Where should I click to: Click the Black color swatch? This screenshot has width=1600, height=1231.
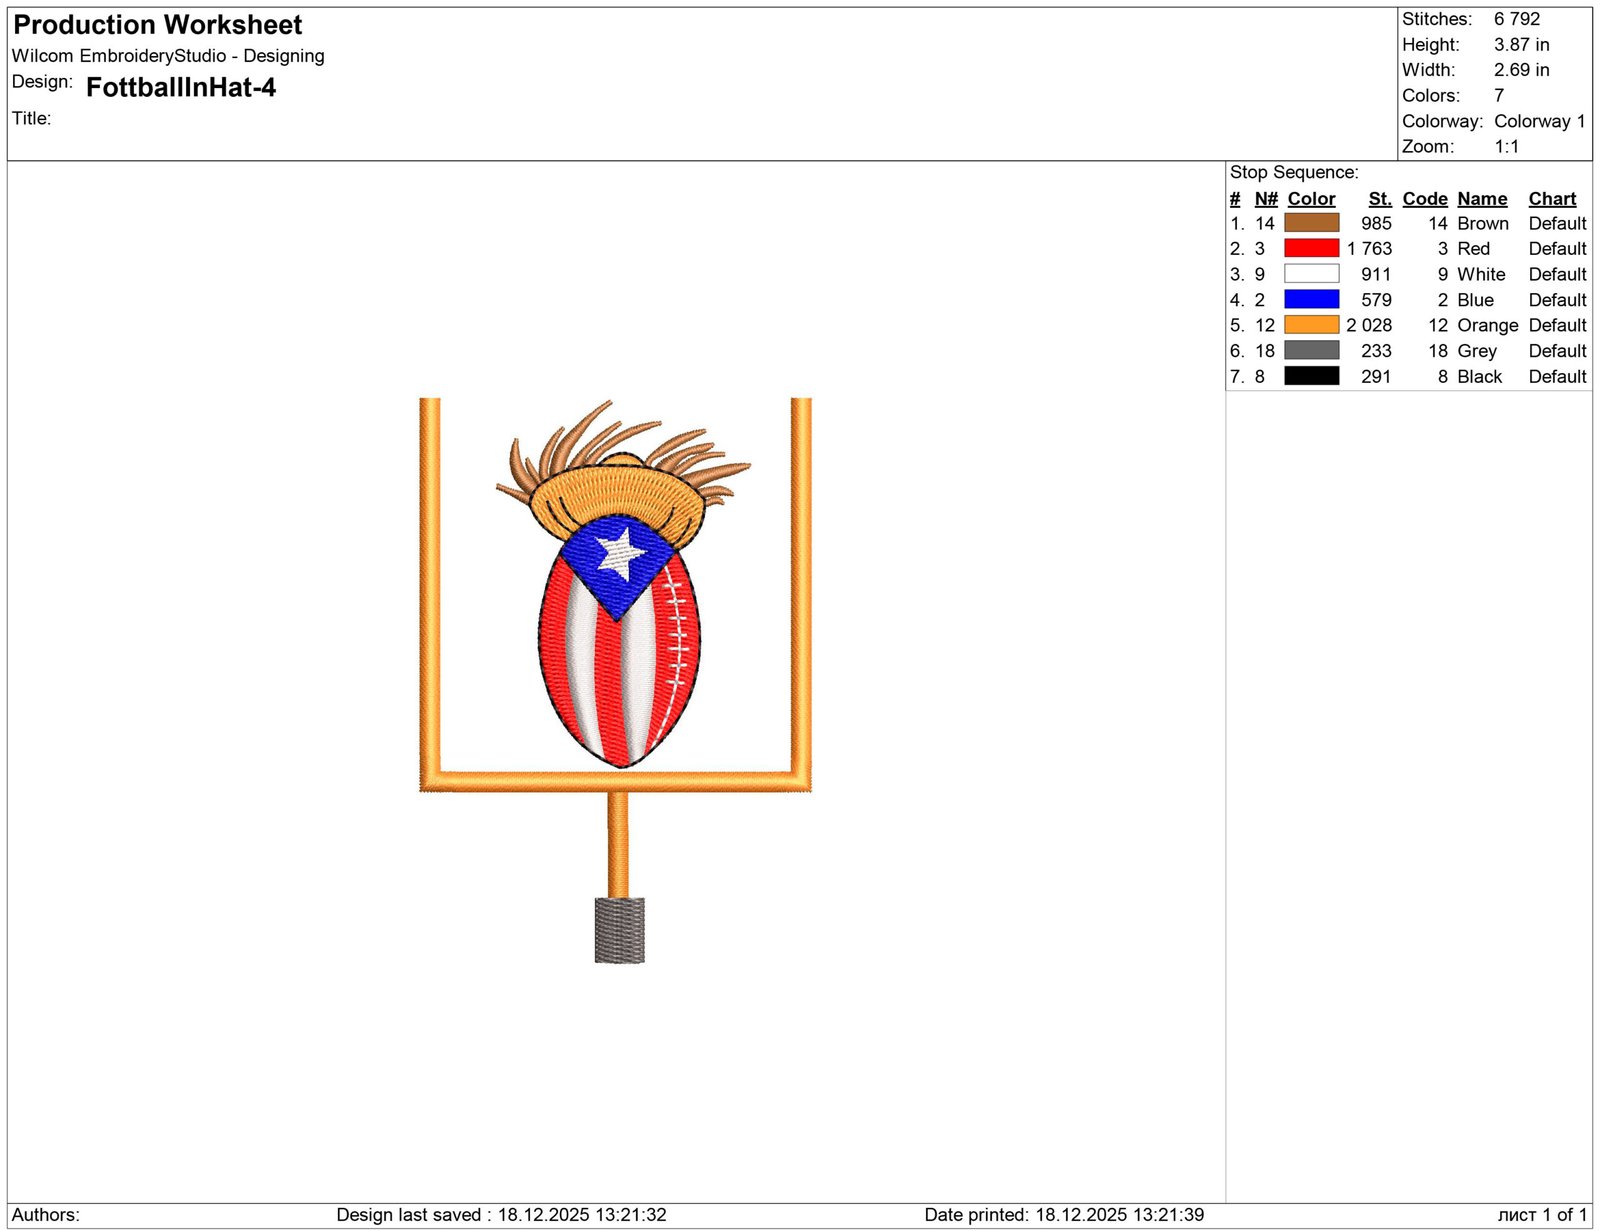point(1310,376)
